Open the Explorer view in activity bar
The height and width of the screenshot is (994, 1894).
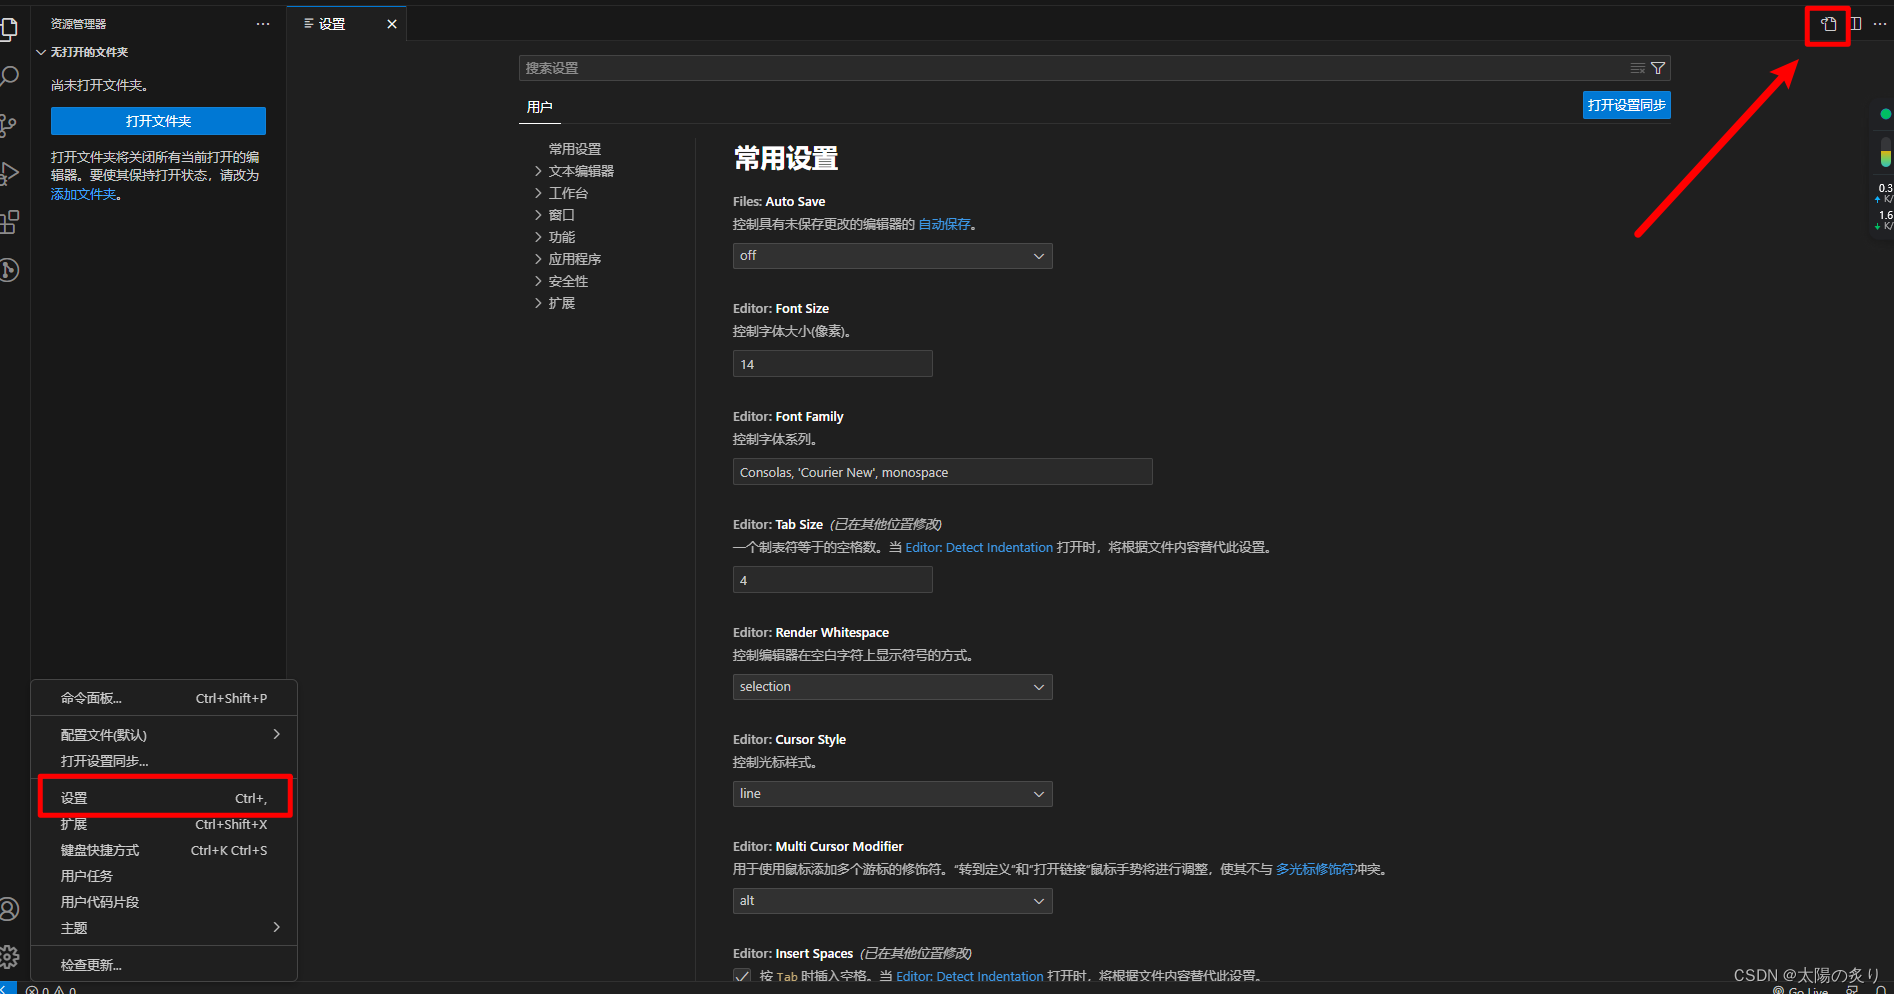(x=8, y=30)
